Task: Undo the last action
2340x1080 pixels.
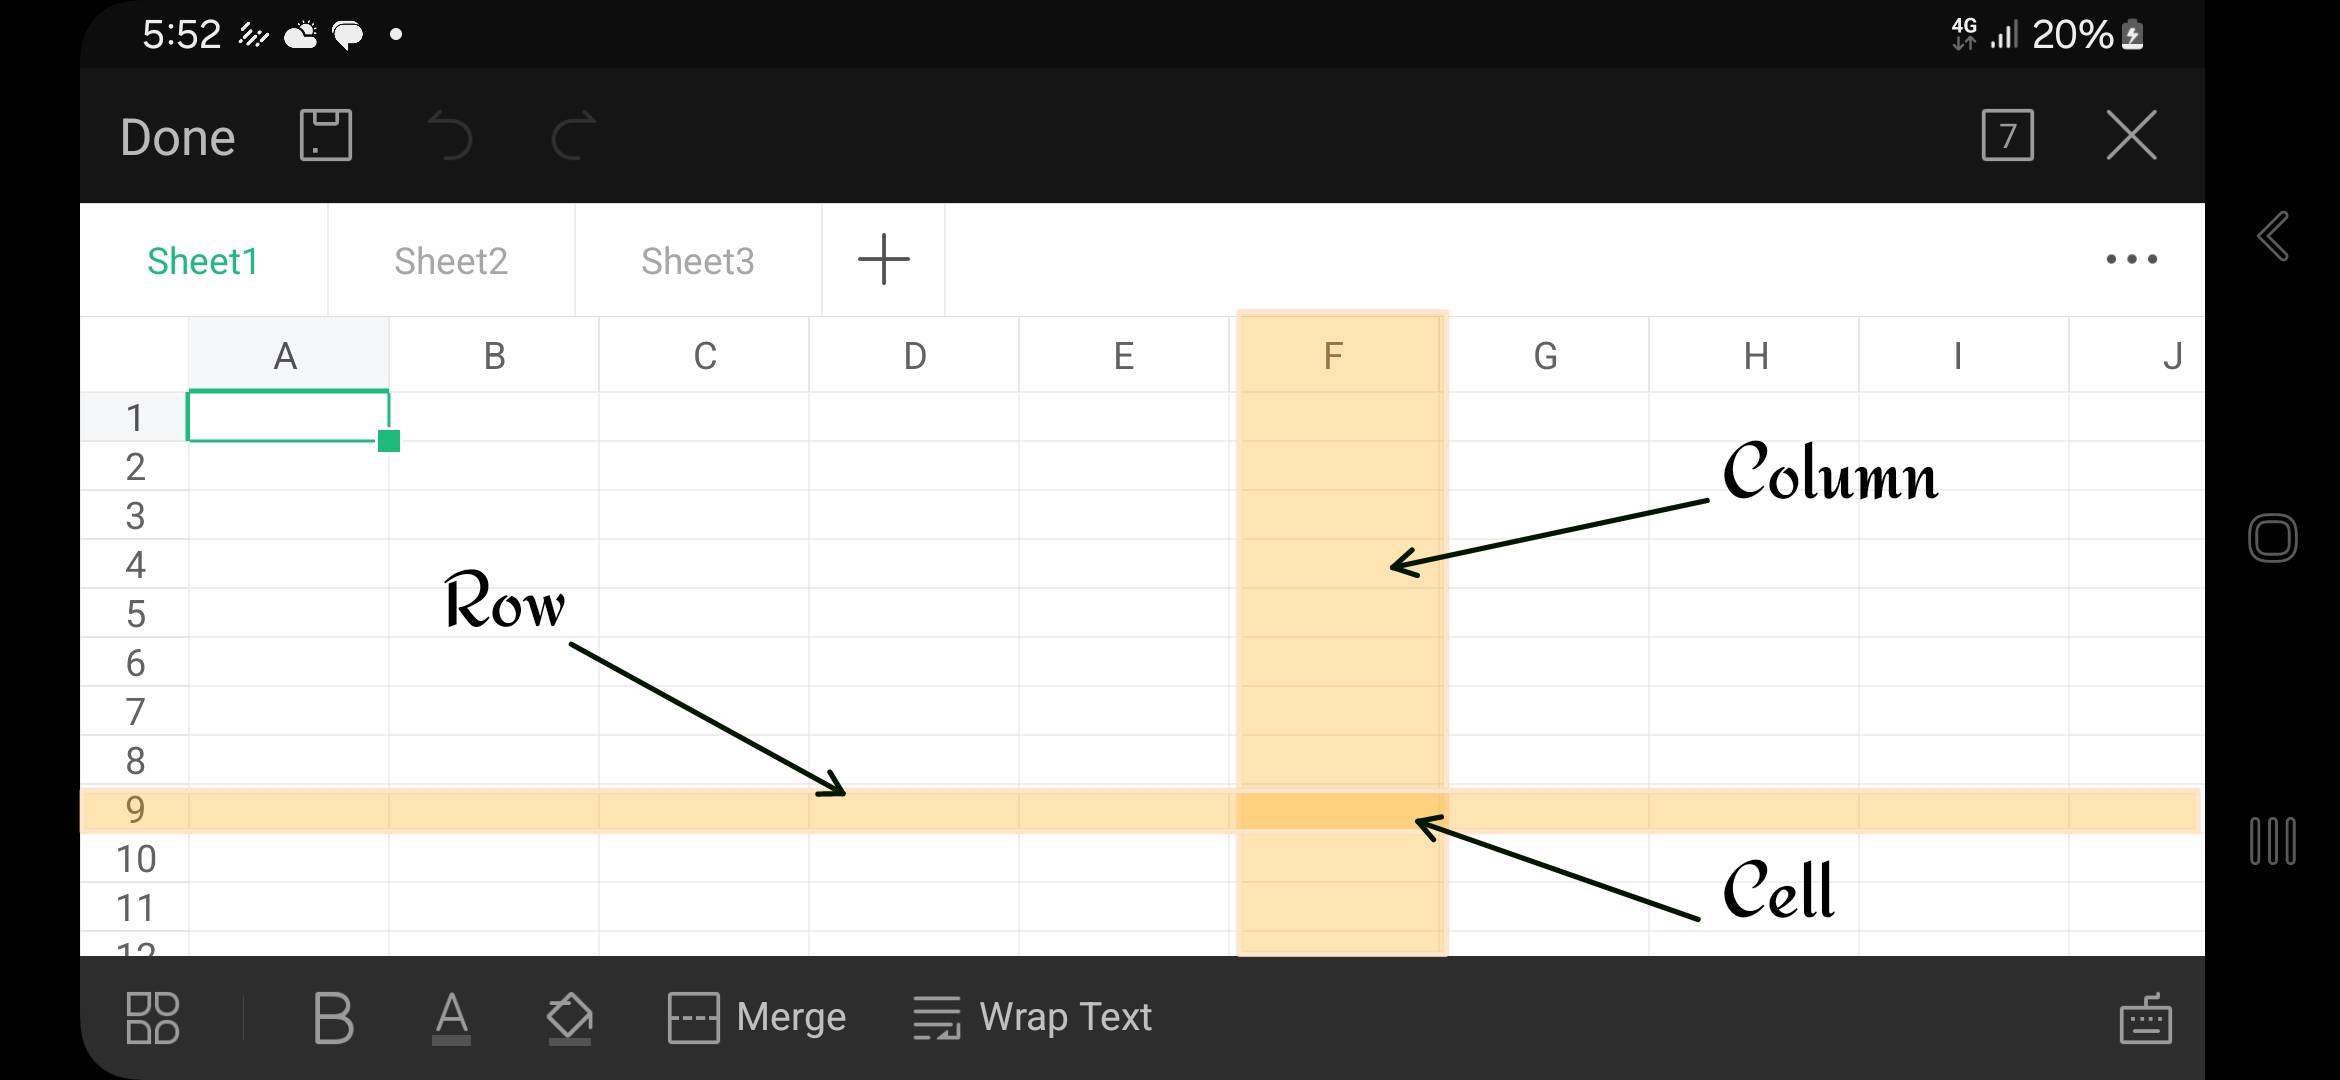Action: 449,136
